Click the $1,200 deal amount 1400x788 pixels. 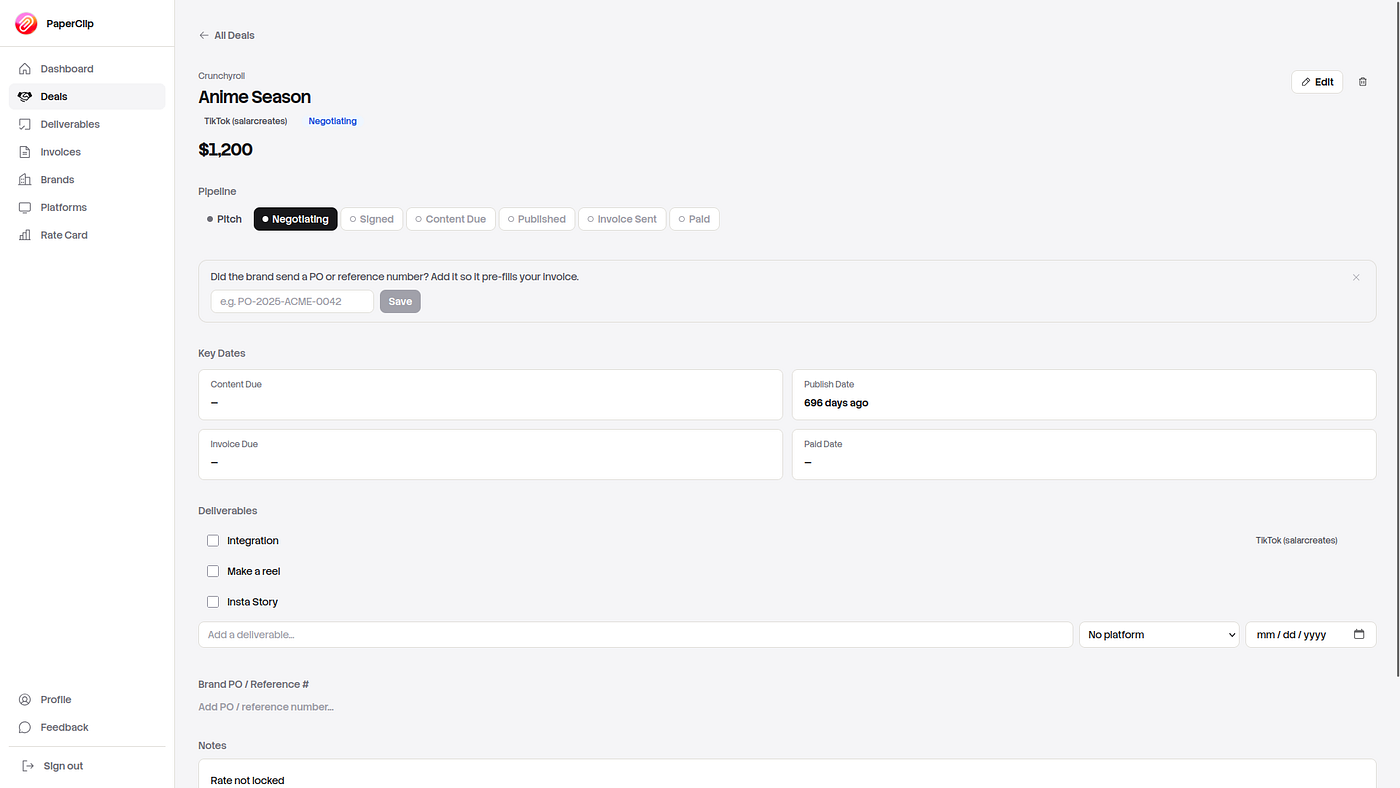(225, 150)
